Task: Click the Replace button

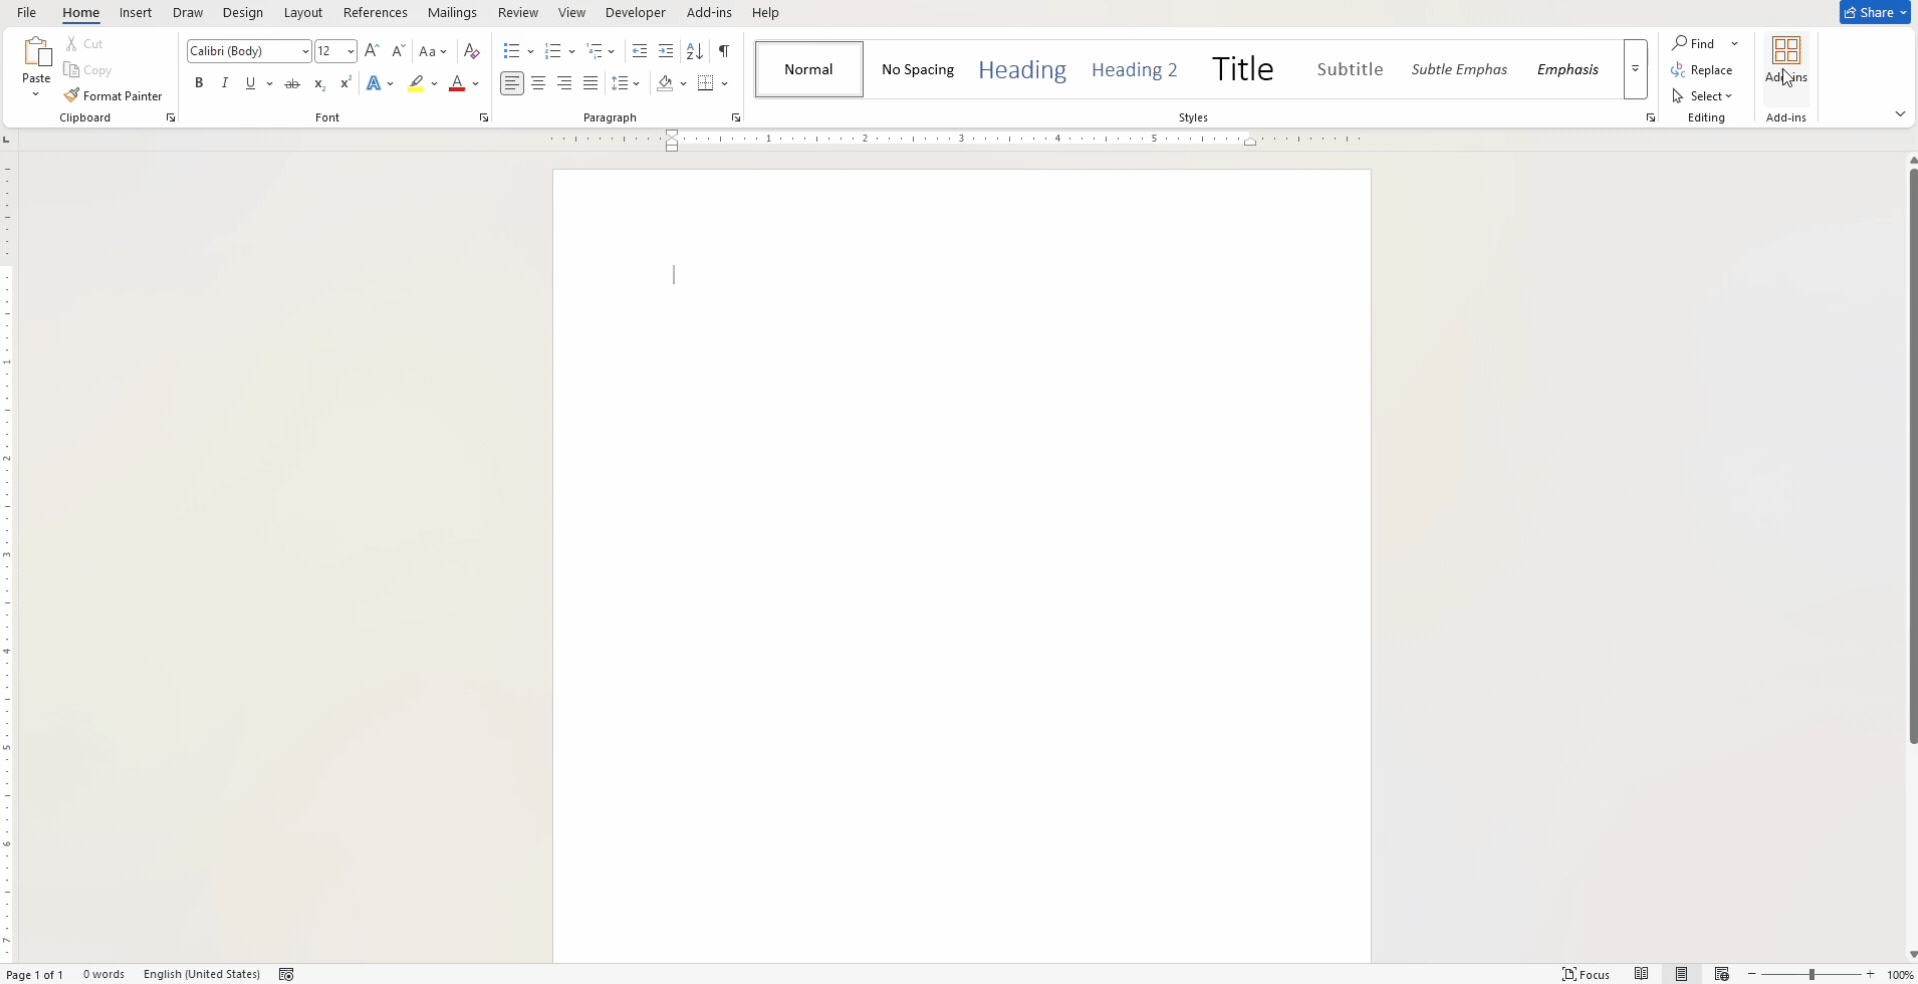Action: (1702, 70)
